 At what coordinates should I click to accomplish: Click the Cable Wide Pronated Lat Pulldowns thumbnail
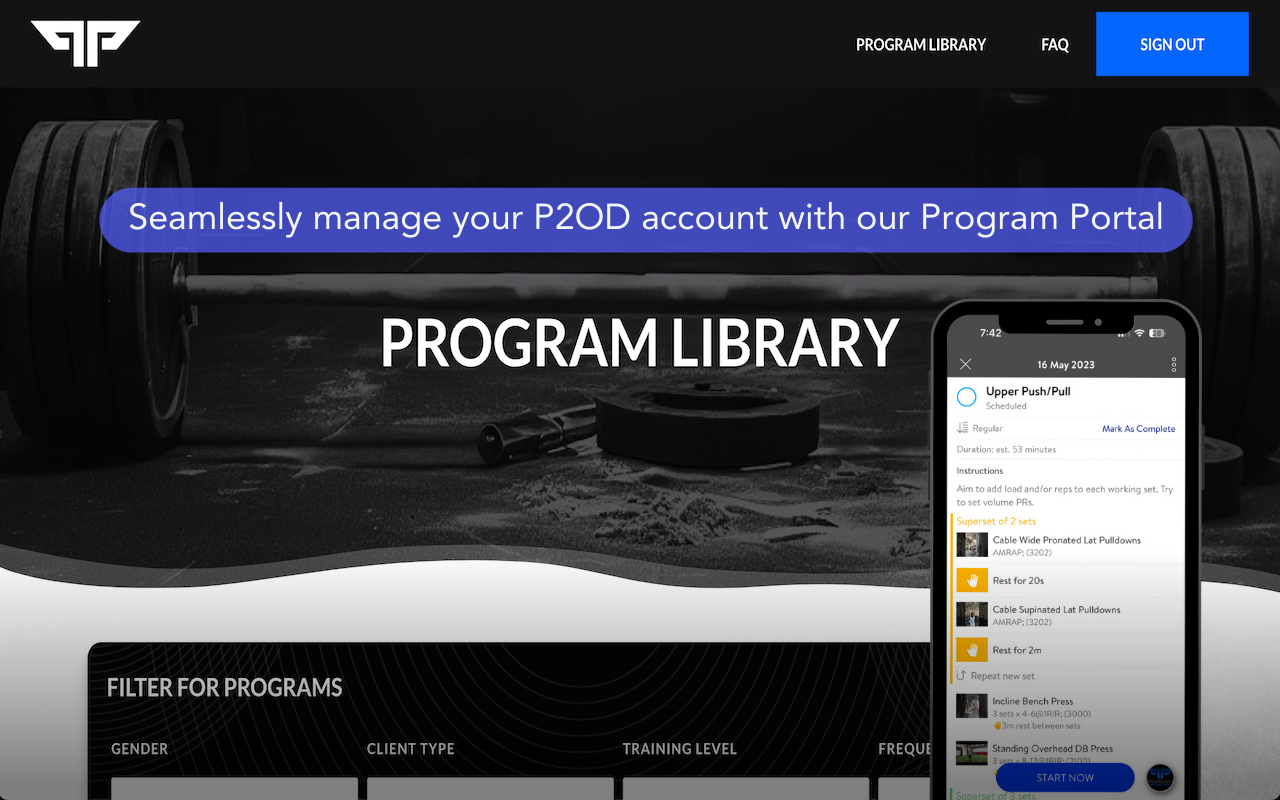tap(972, 545)
